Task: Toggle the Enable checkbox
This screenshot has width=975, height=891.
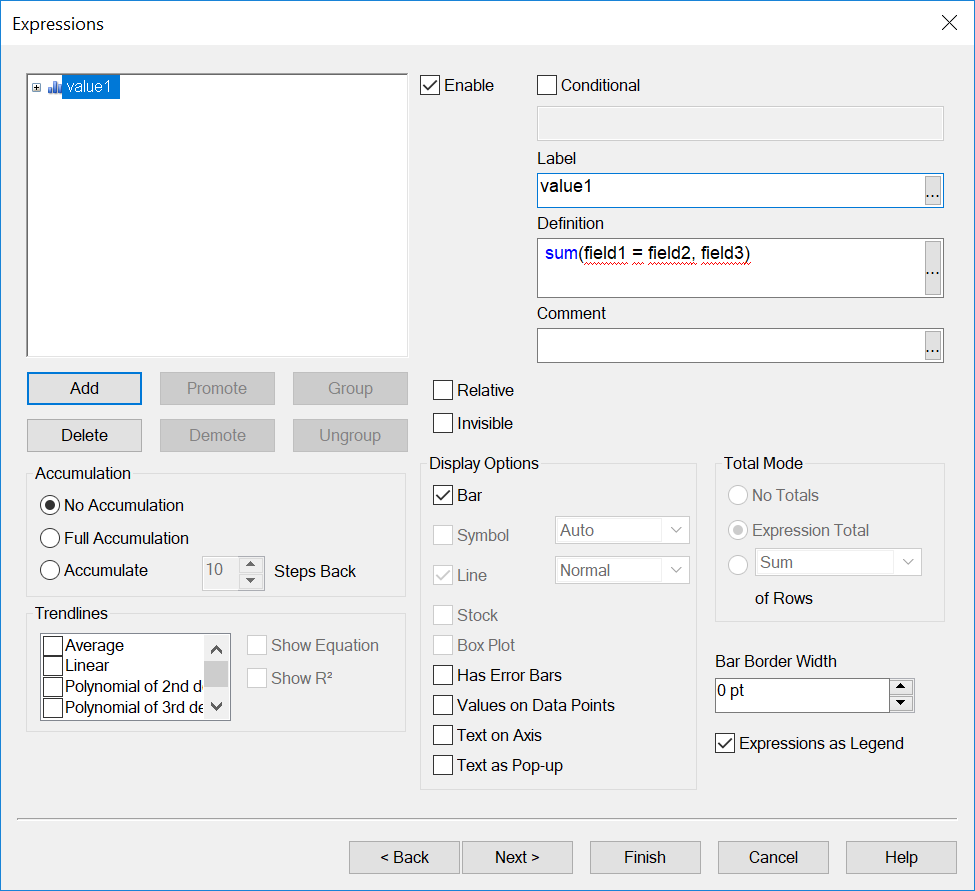Action: (x=430, y=85)
